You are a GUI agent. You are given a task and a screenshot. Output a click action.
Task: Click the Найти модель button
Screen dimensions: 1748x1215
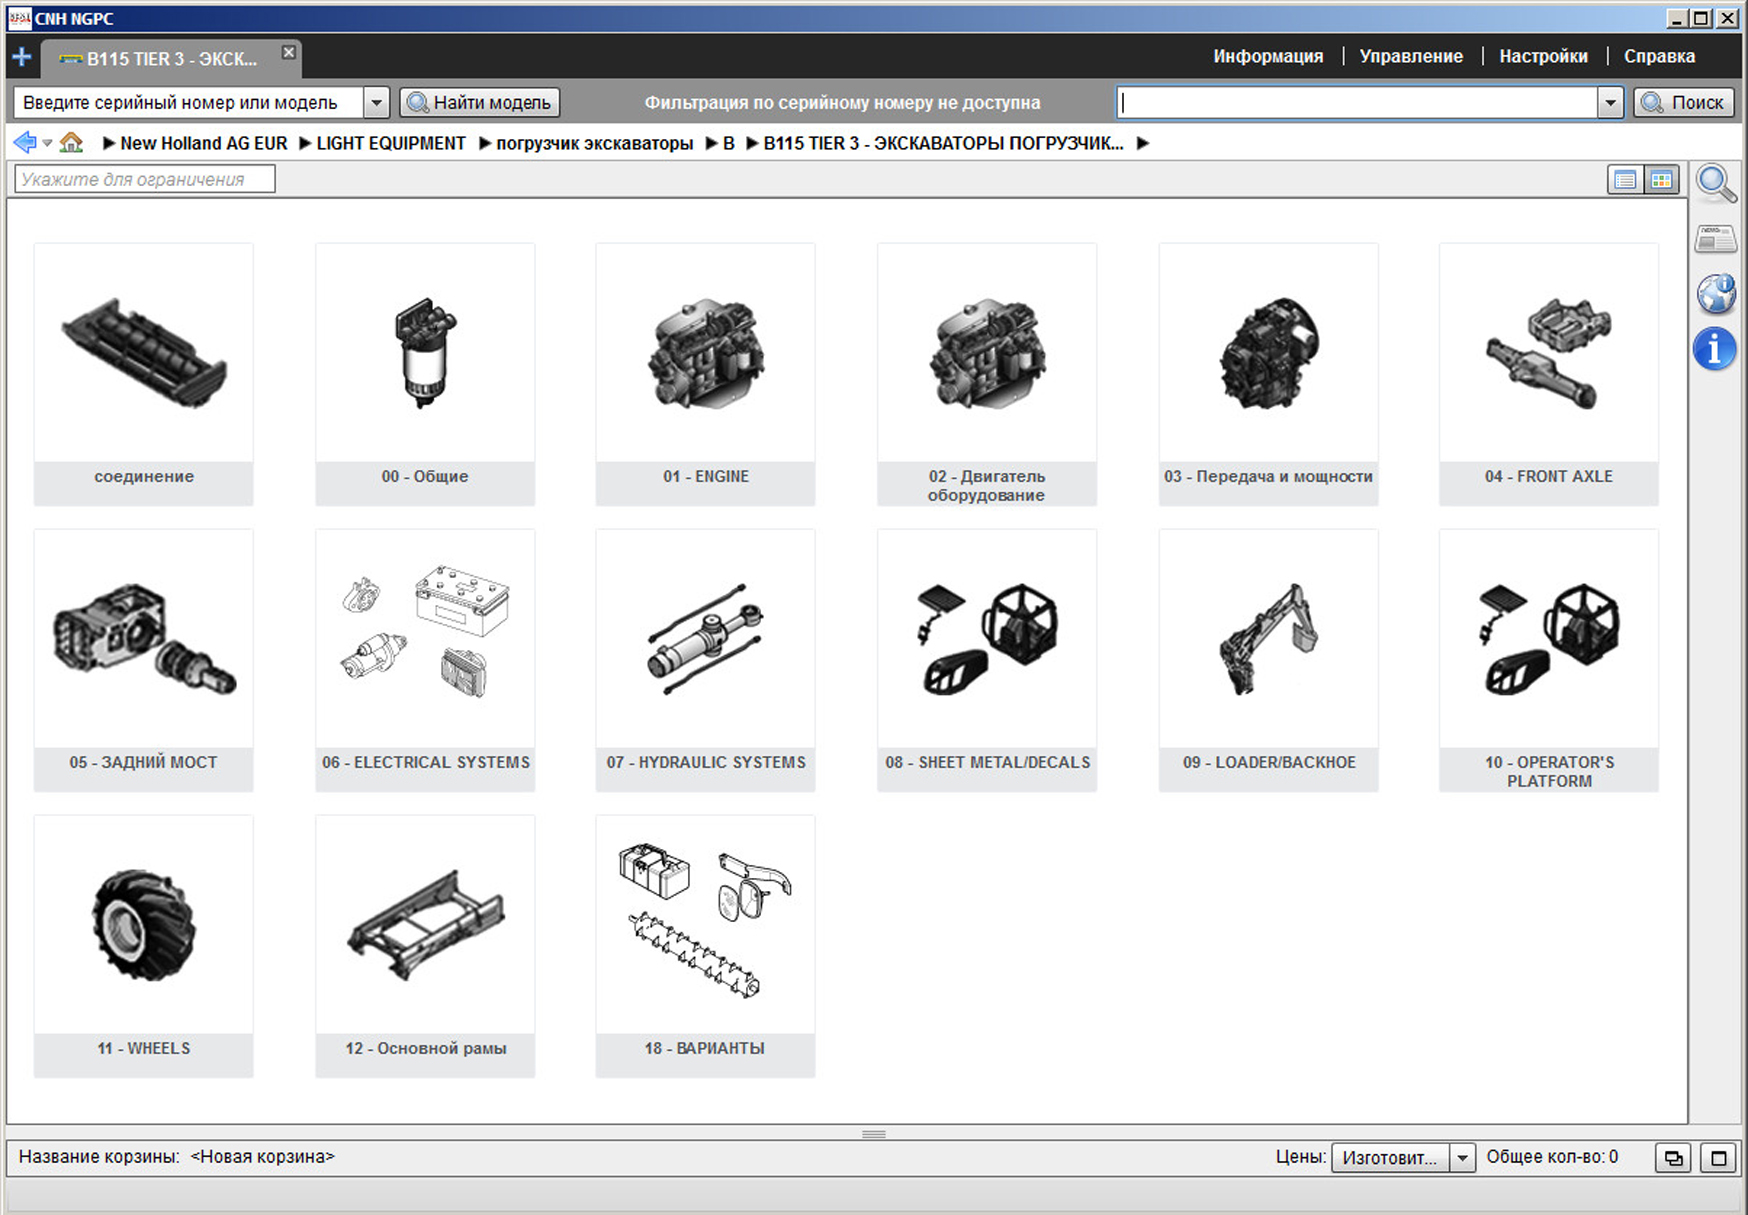coord(480,102)
